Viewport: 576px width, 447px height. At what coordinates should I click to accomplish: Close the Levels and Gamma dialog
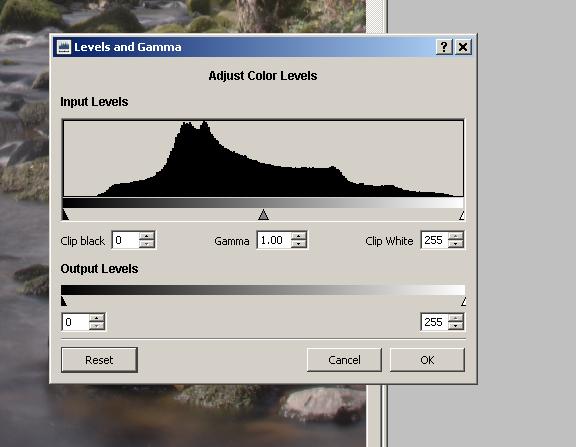point(463,47)
